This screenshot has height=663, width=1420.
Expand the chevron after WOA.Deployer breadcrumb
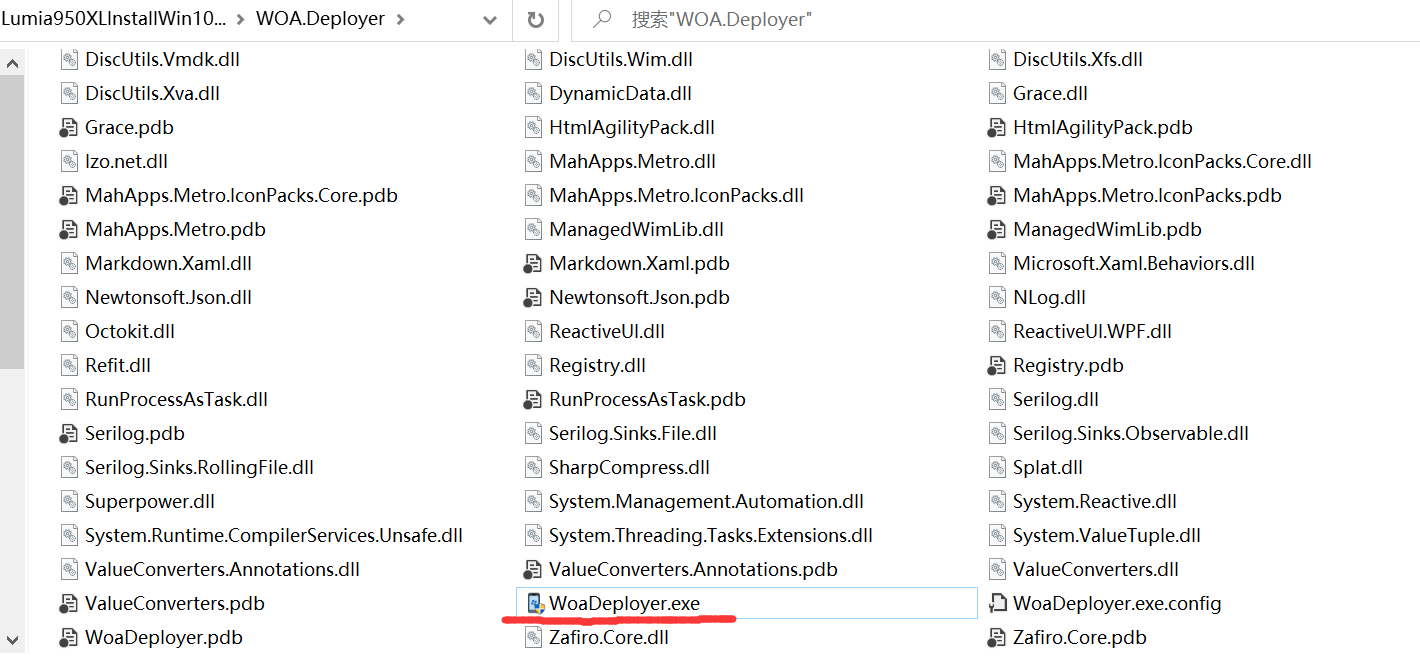401,20
